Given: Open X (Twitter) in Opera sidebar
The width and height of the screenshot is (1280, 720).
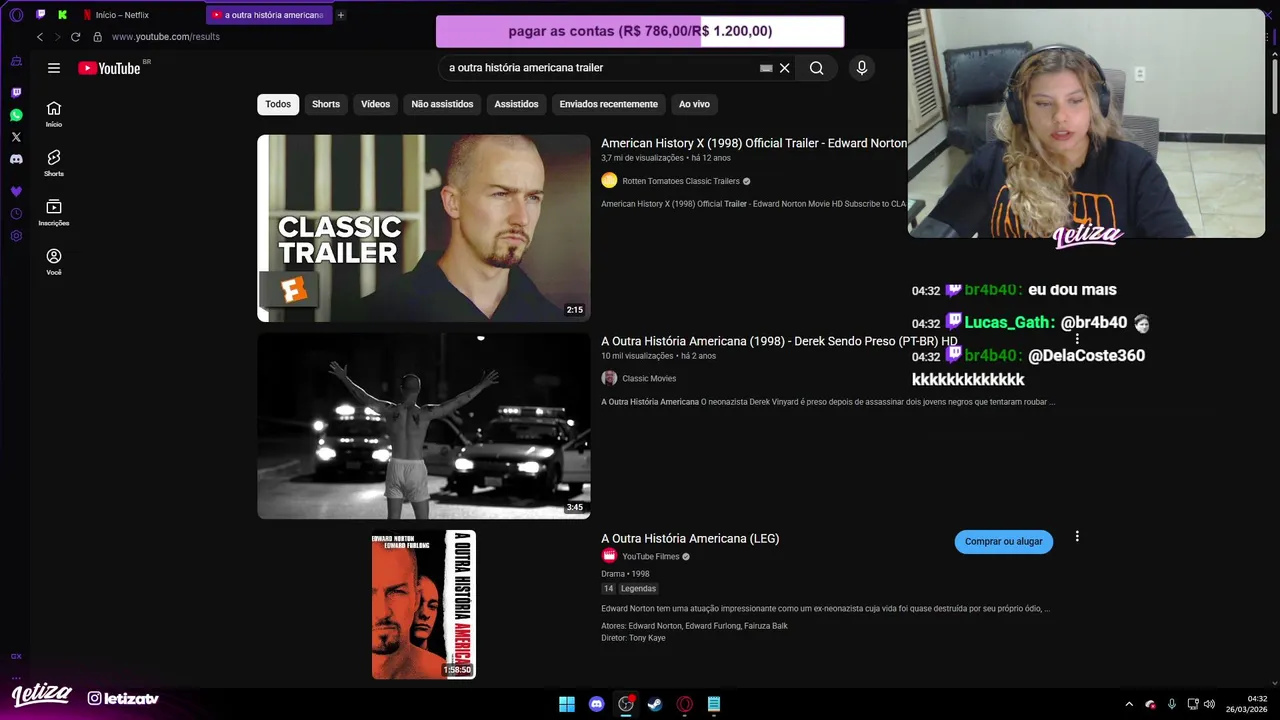Looking at the screenshot, I should (x=16, y=137).
